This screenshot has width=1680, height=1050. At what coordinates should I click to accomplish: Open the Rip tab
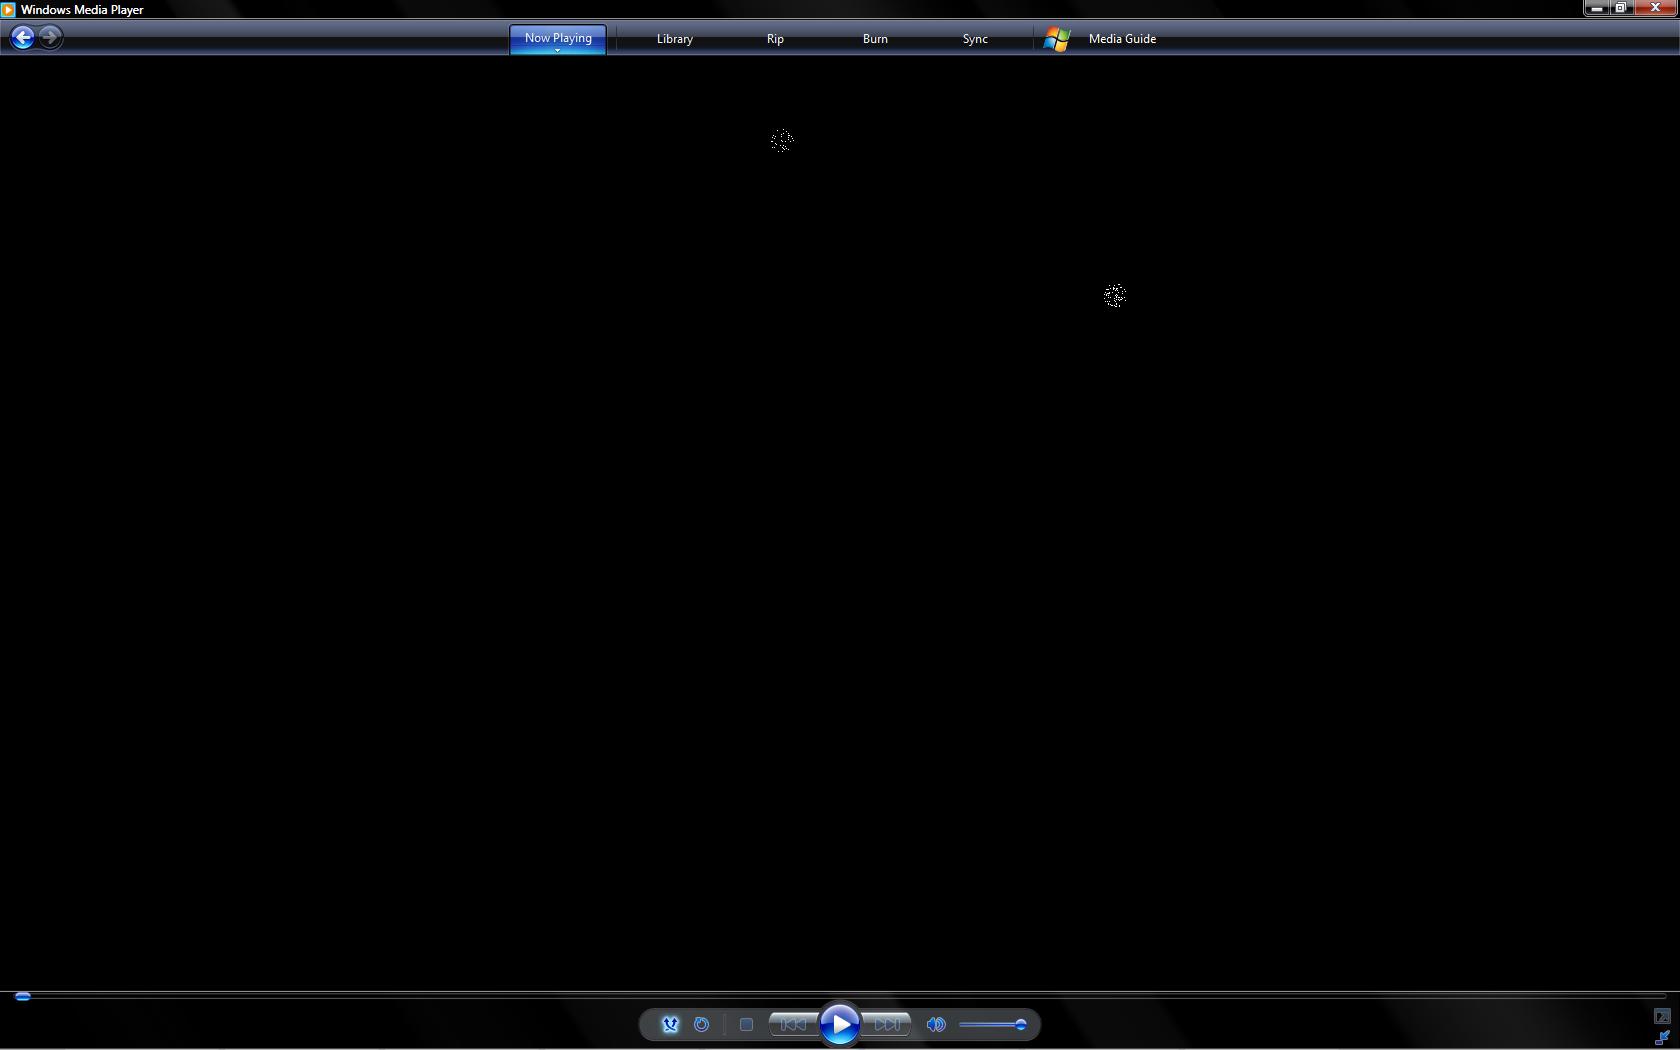[775, 39]
